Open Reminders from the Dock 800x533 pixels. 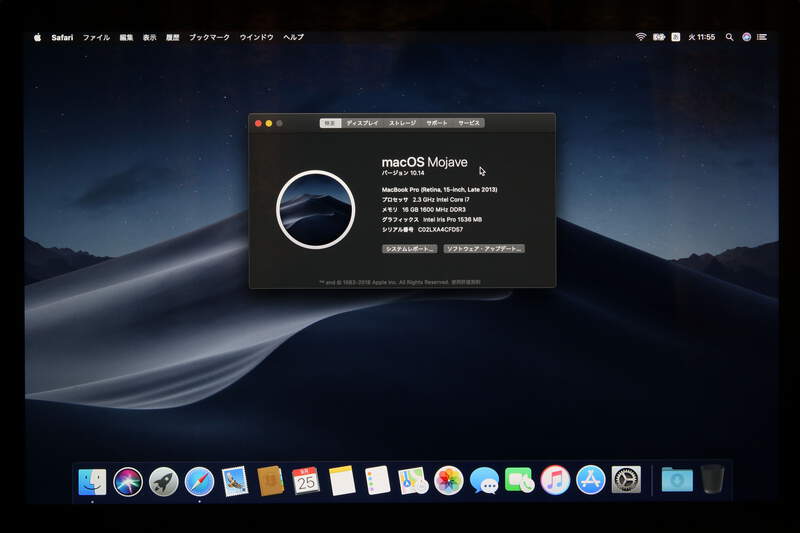click(378, 480)
